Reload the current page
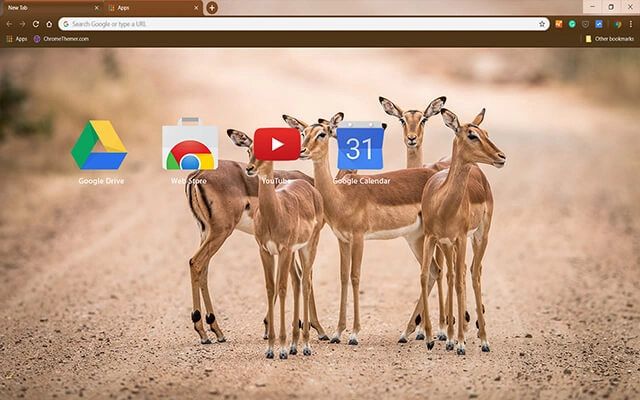Image resolution: width=640 pixels, height=400 pixels. tap(36, 24)
